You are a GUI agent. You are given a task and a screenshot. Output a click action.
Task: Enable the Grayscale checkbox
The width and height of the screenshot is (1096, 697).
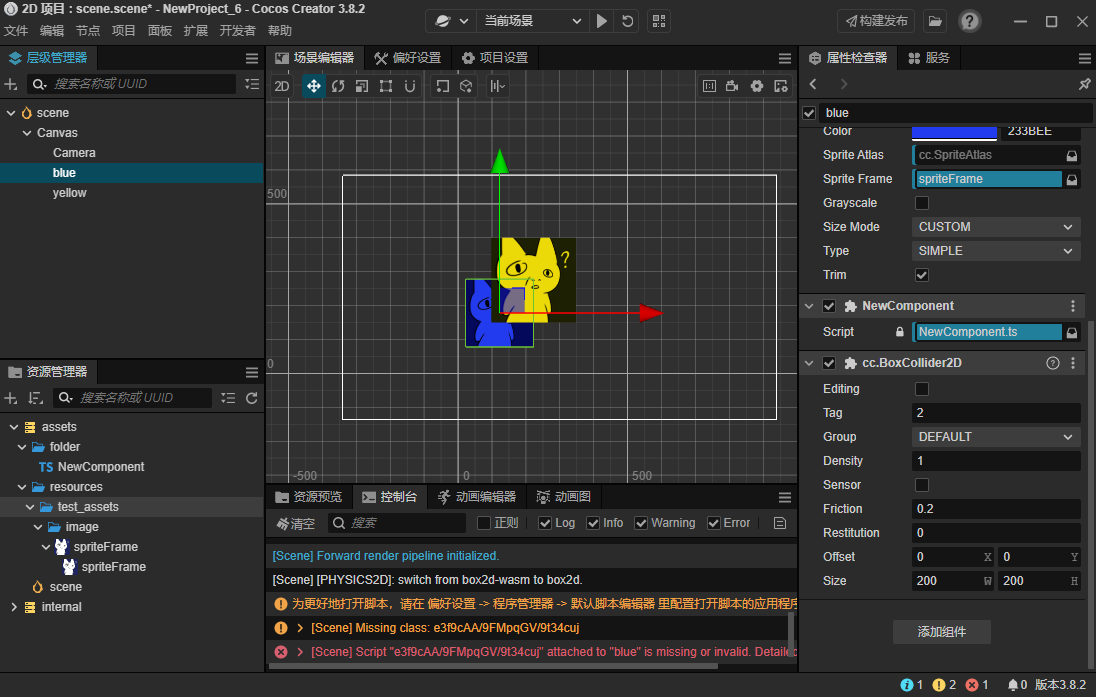pos(922,203)
